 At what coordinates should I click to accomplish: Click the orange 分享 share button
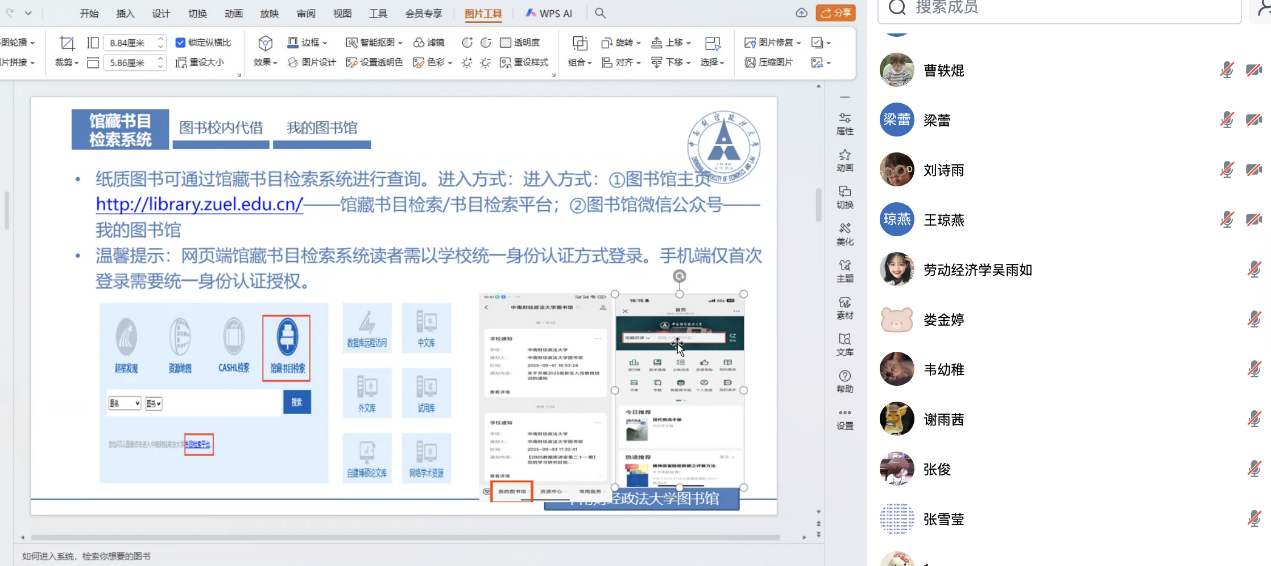tap(836, 13)
